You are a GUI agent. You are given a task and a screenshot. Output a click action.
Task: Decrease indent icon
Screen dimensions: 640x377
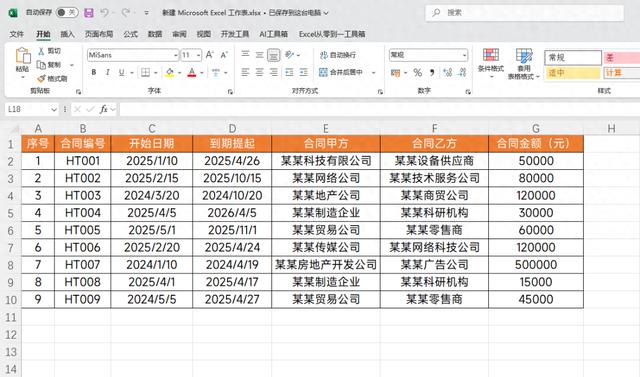coord(289,73)
